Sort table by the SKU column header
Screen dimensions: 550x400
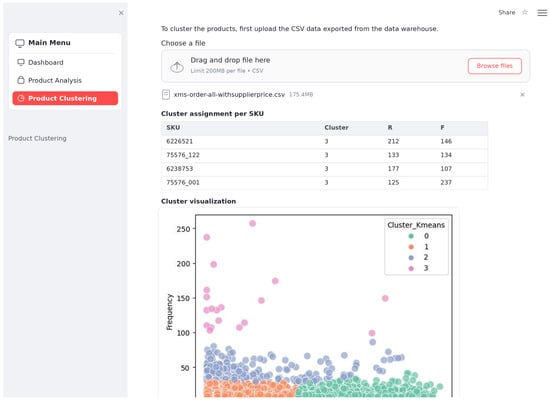click(x=173, y=127)
